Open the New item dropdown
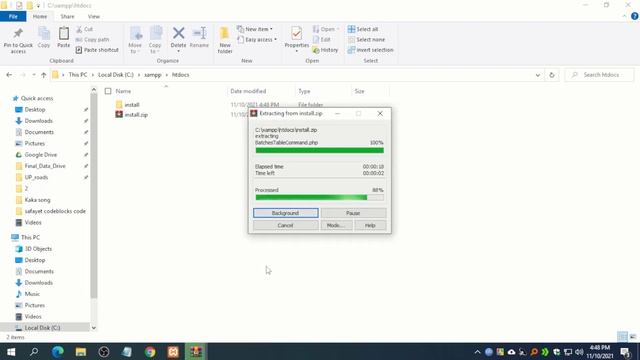The height and width of the screenshot is (360, 640). [x=255, y=29]
